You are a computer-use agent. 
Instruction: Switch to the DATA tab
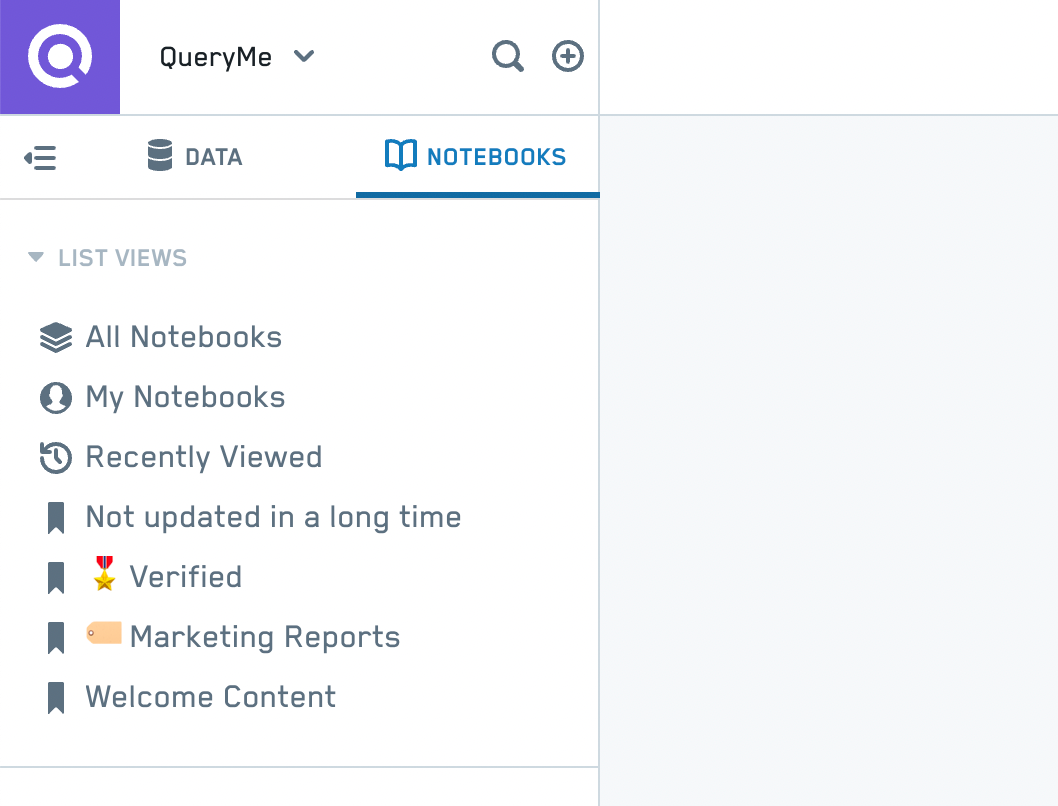195,157
